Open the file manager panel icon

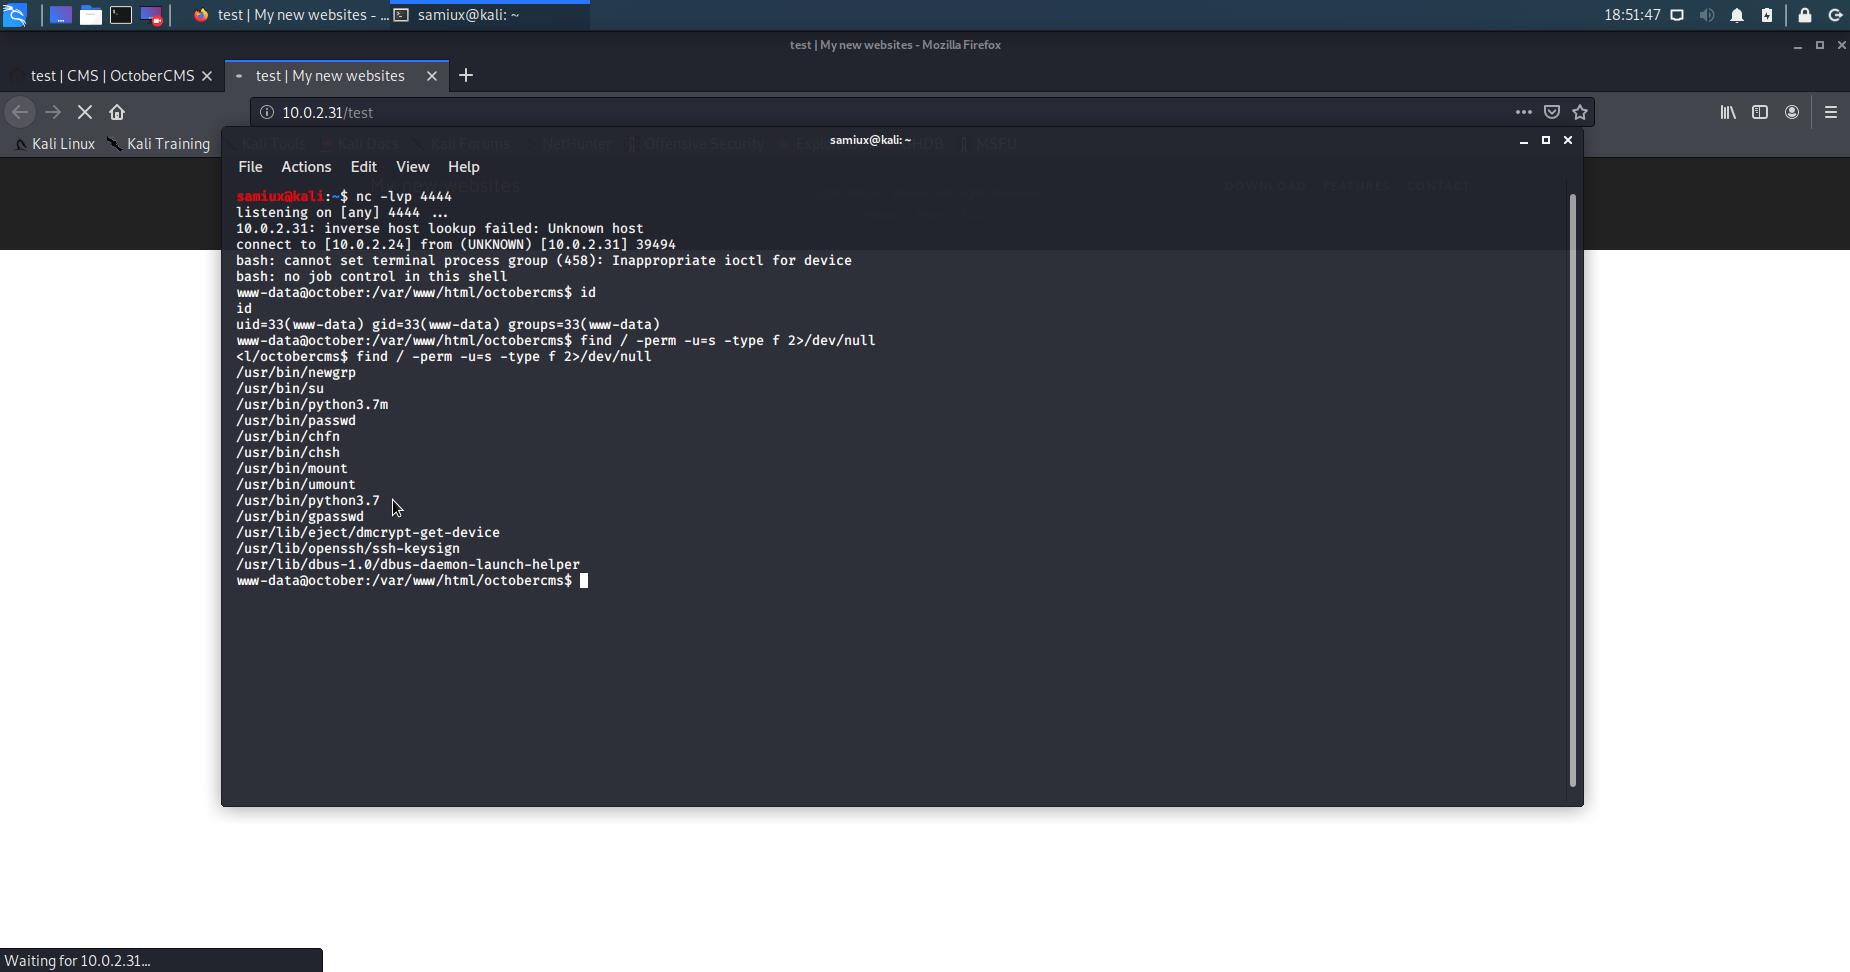click(91, 15)
